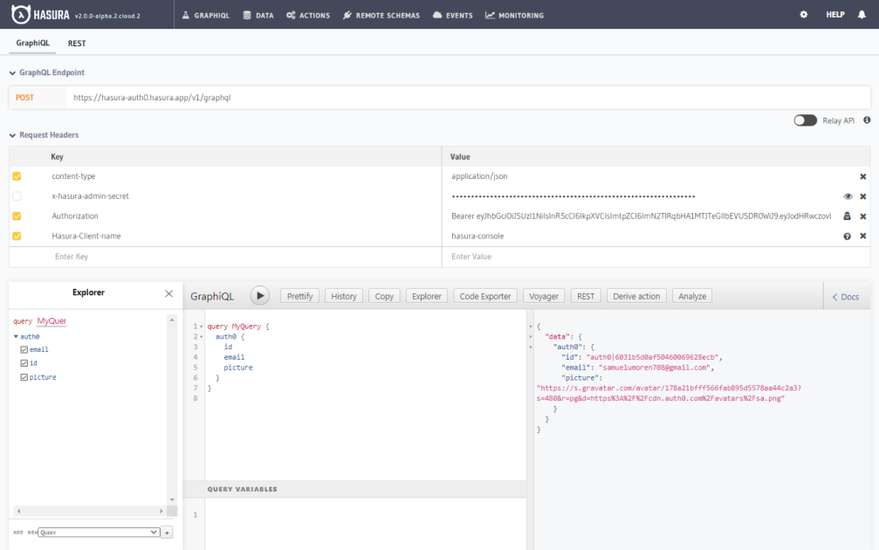Switch to the REST tab
This screenshot has width=879, height=550.
(77, 43)
